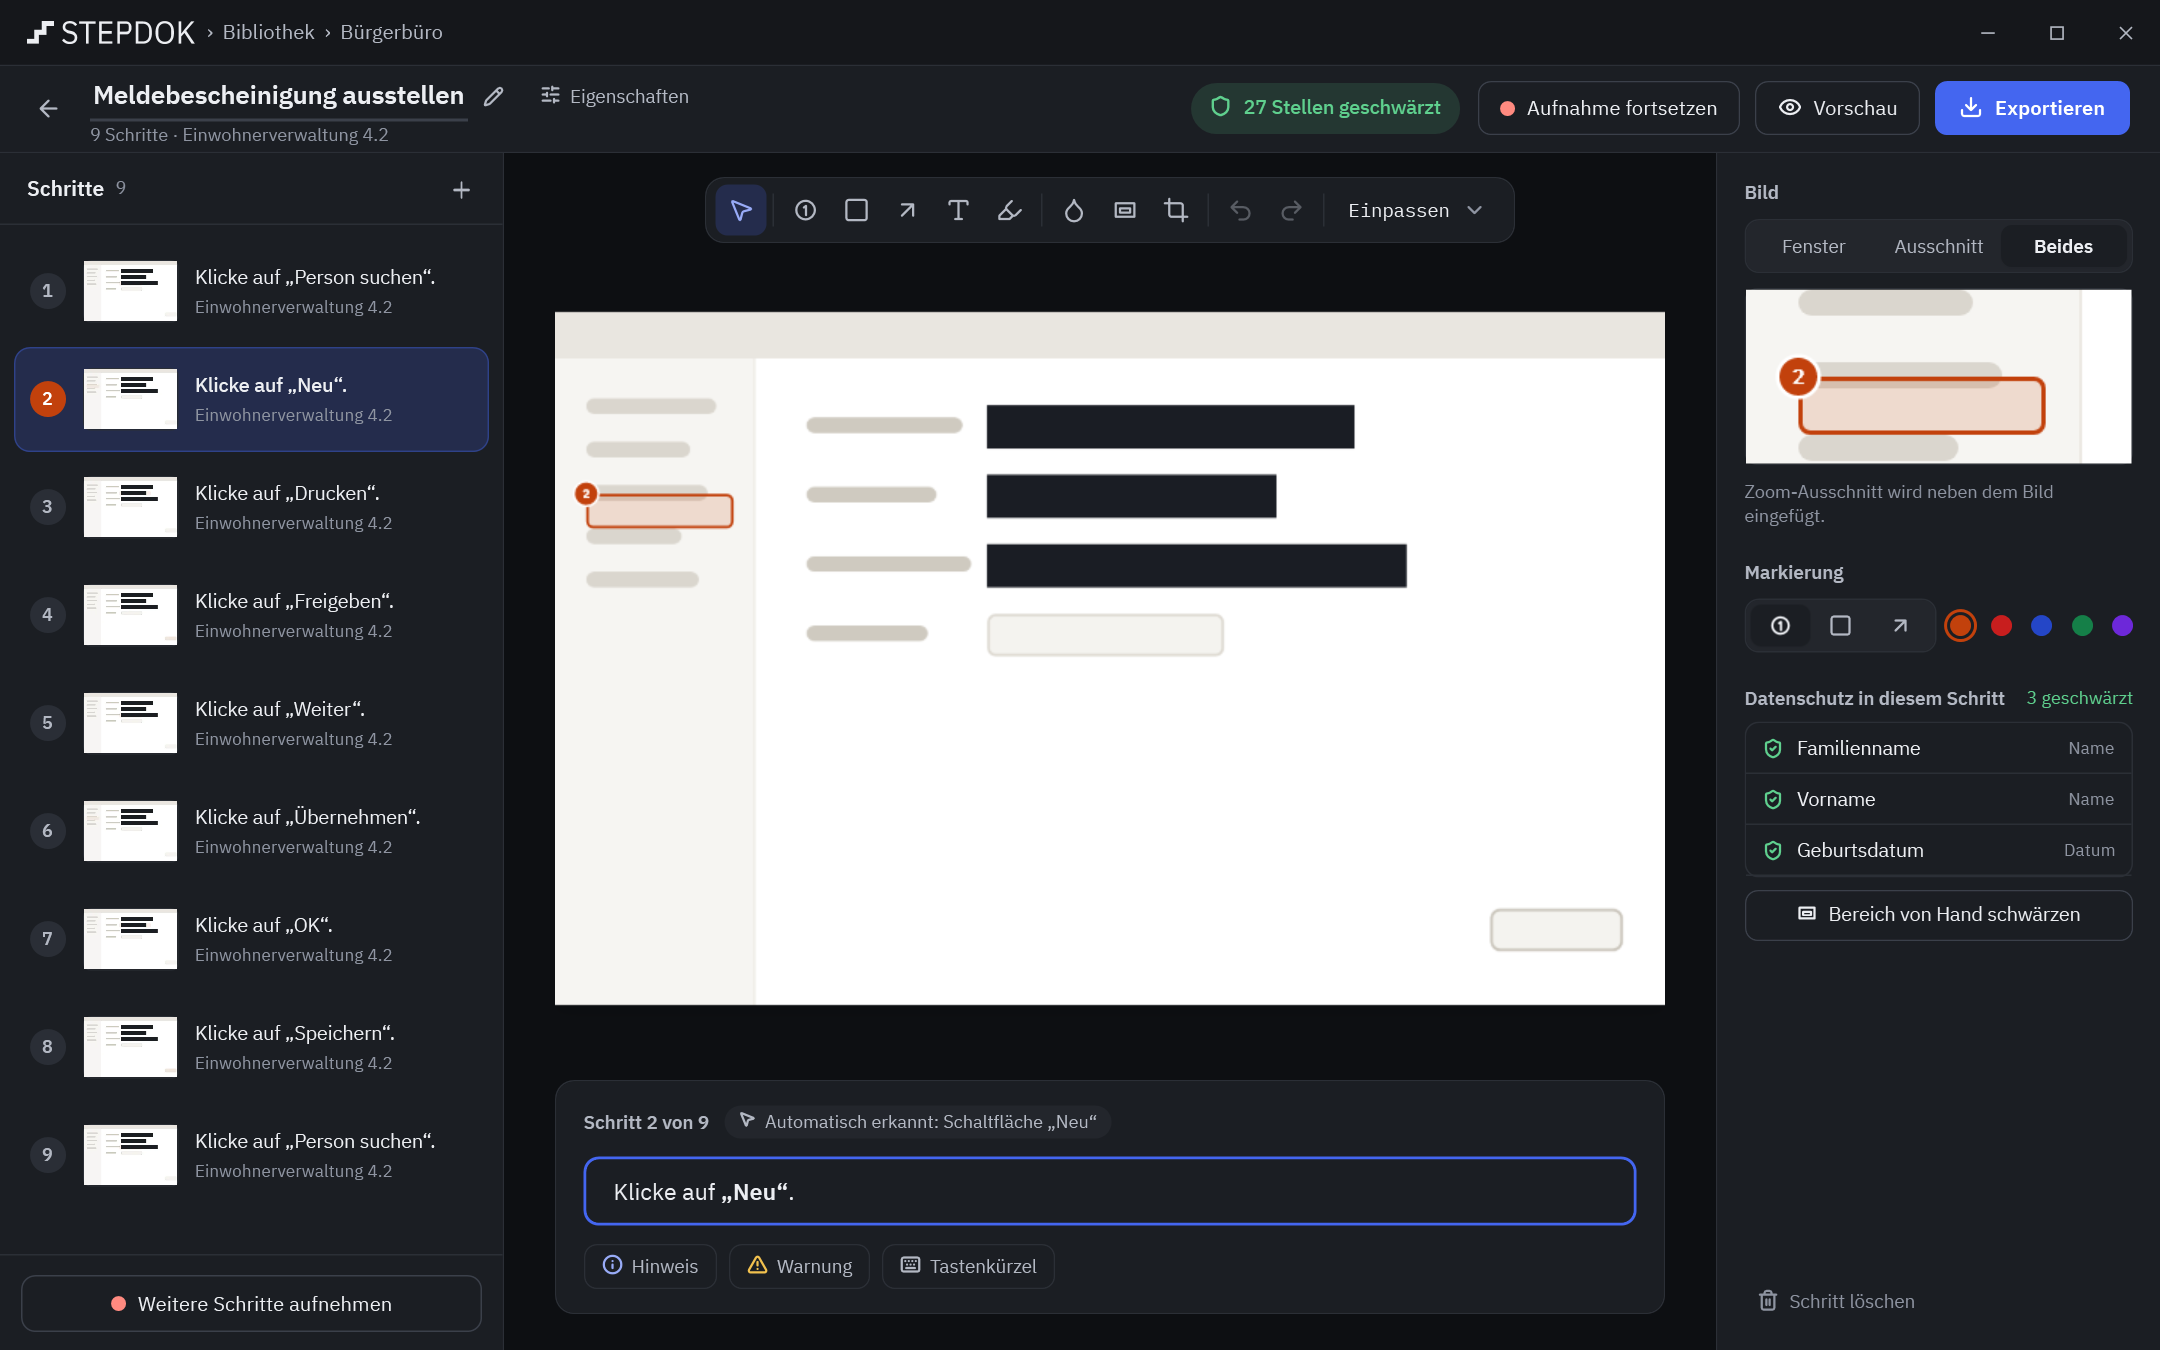Choose the blur drop tool
The image size is (2160, 1350).
coord(1074,210)
